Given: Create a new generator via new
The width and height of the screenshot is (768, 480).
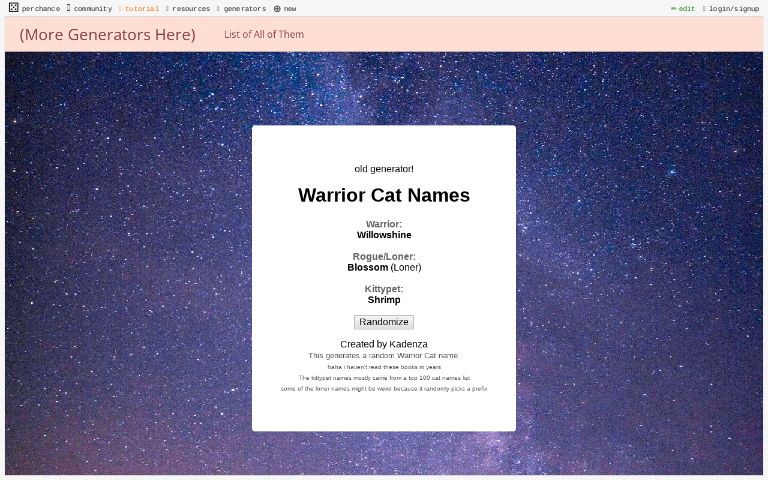Looking at the screenshot, I should pyautogui.click(x=289, y=9).
